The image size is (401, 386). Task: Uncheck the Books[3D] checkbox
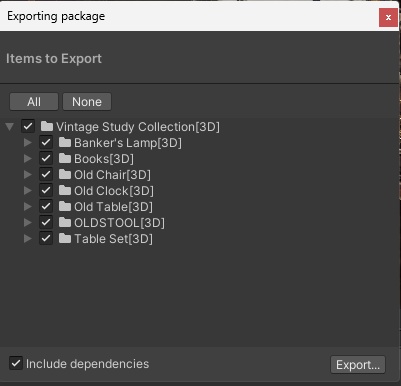(x=46, y=158)
